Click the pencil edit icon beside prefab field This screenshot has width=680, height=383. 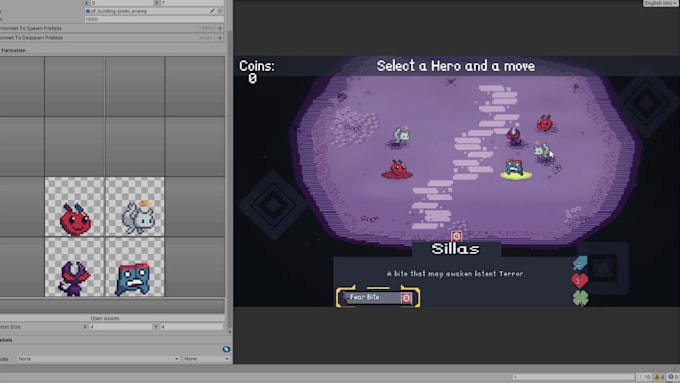pos(212,11)
